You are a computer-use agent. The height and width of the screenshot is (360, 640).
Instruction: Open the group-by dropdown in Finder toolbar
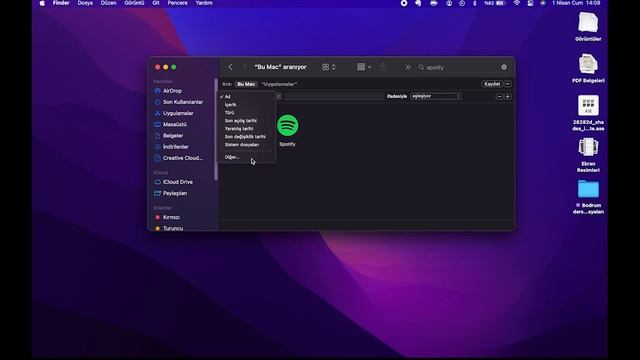(x=364, y=67)
